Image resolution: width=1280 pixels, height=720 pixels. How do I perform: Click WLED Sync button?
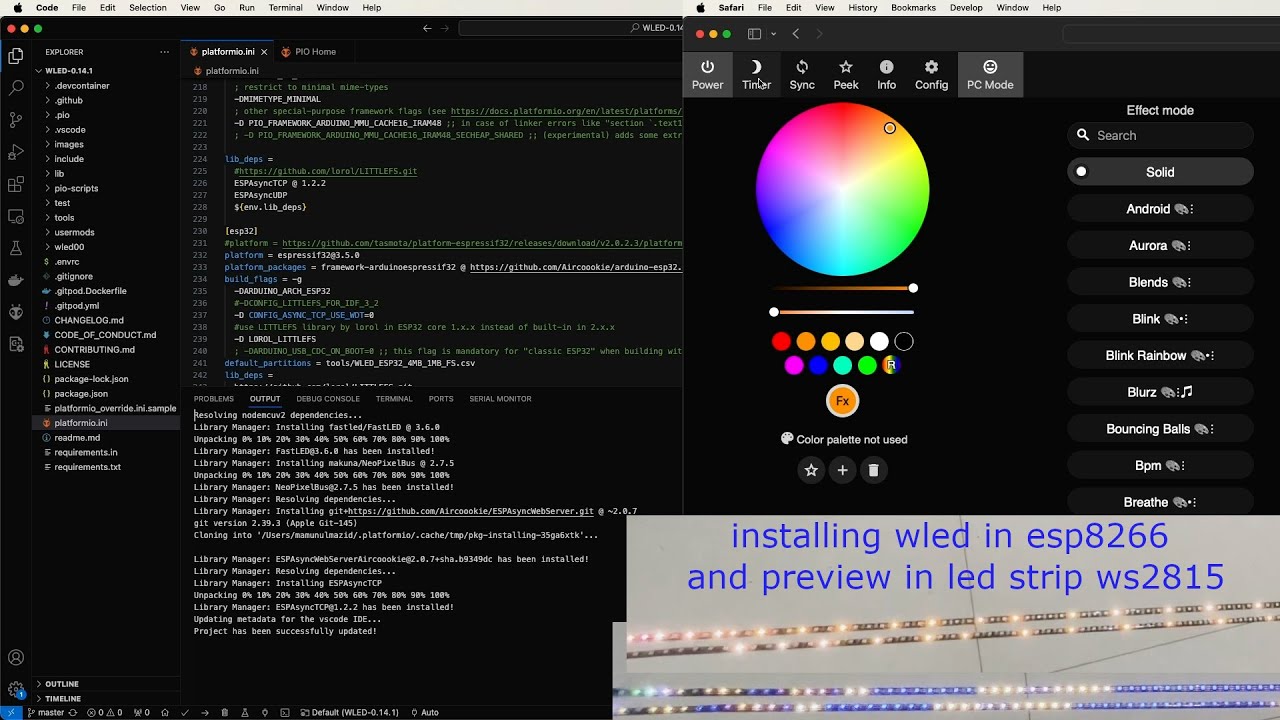click(x=802, y=74)
